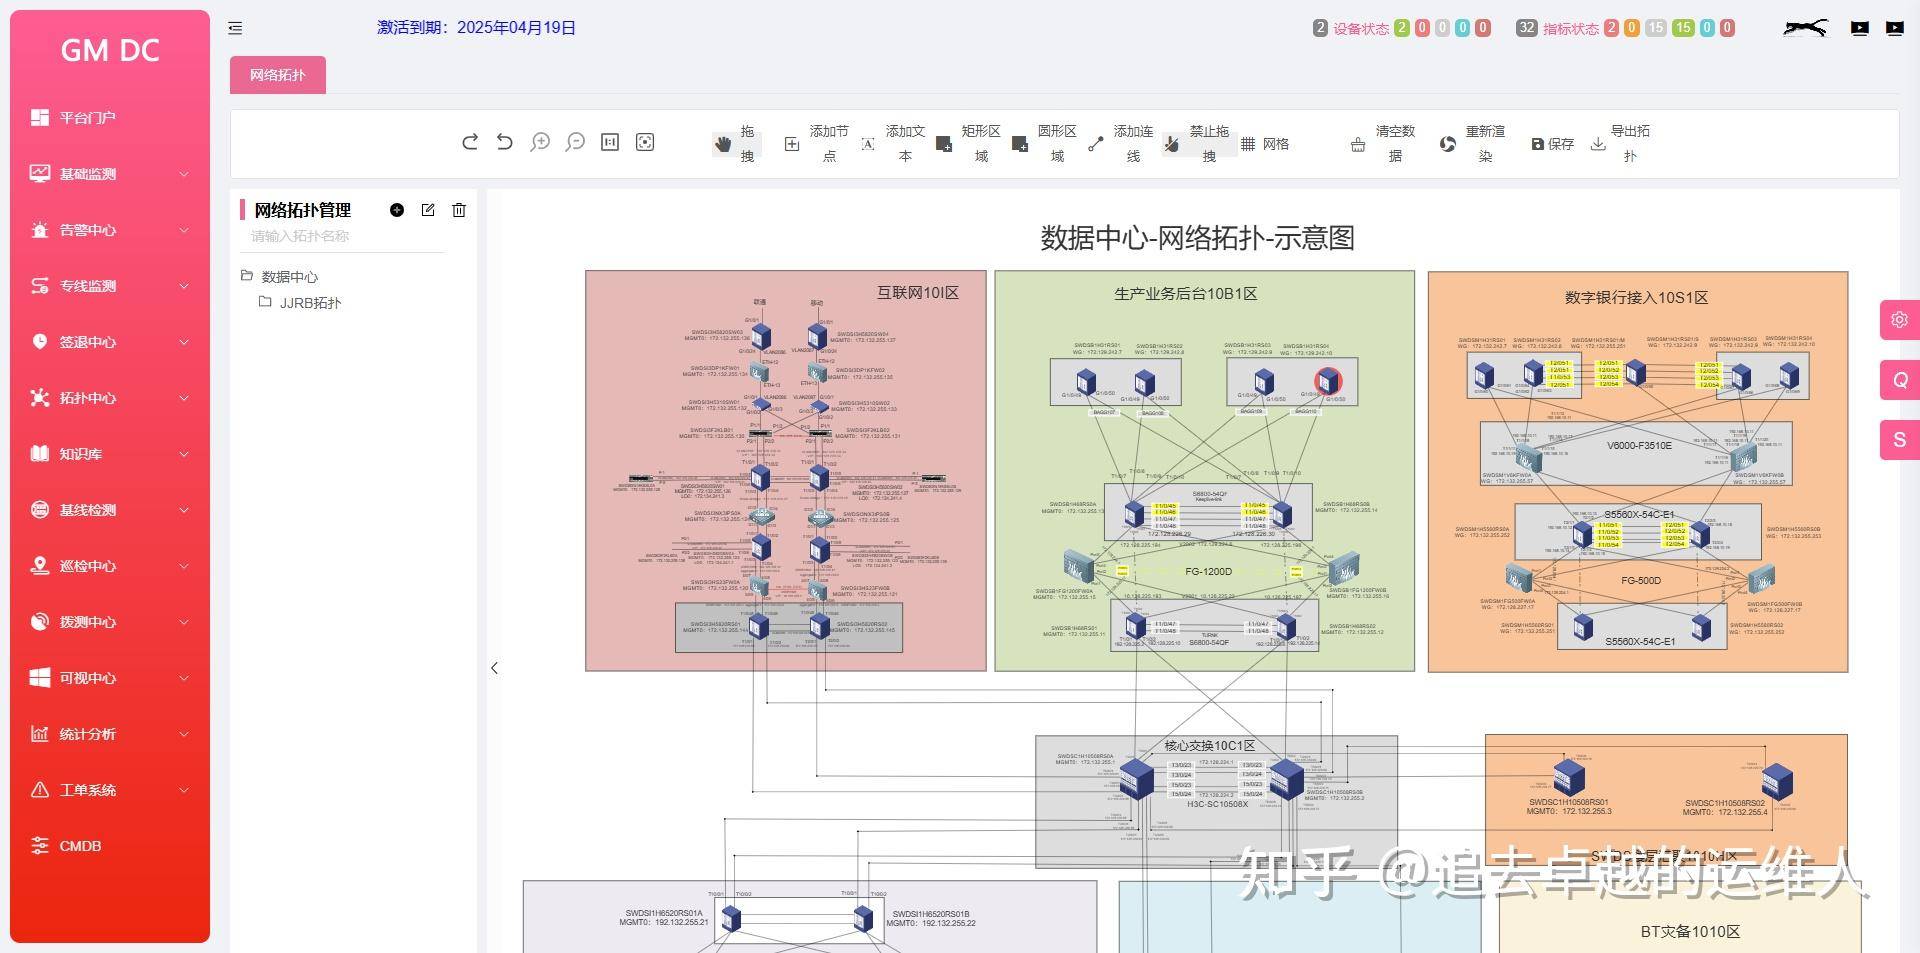The width and height of the screenshot is (1920, 953).
Task: Click the 重新渲染 re-render button
Action: pyautogui.click(x=1473, y=144)
